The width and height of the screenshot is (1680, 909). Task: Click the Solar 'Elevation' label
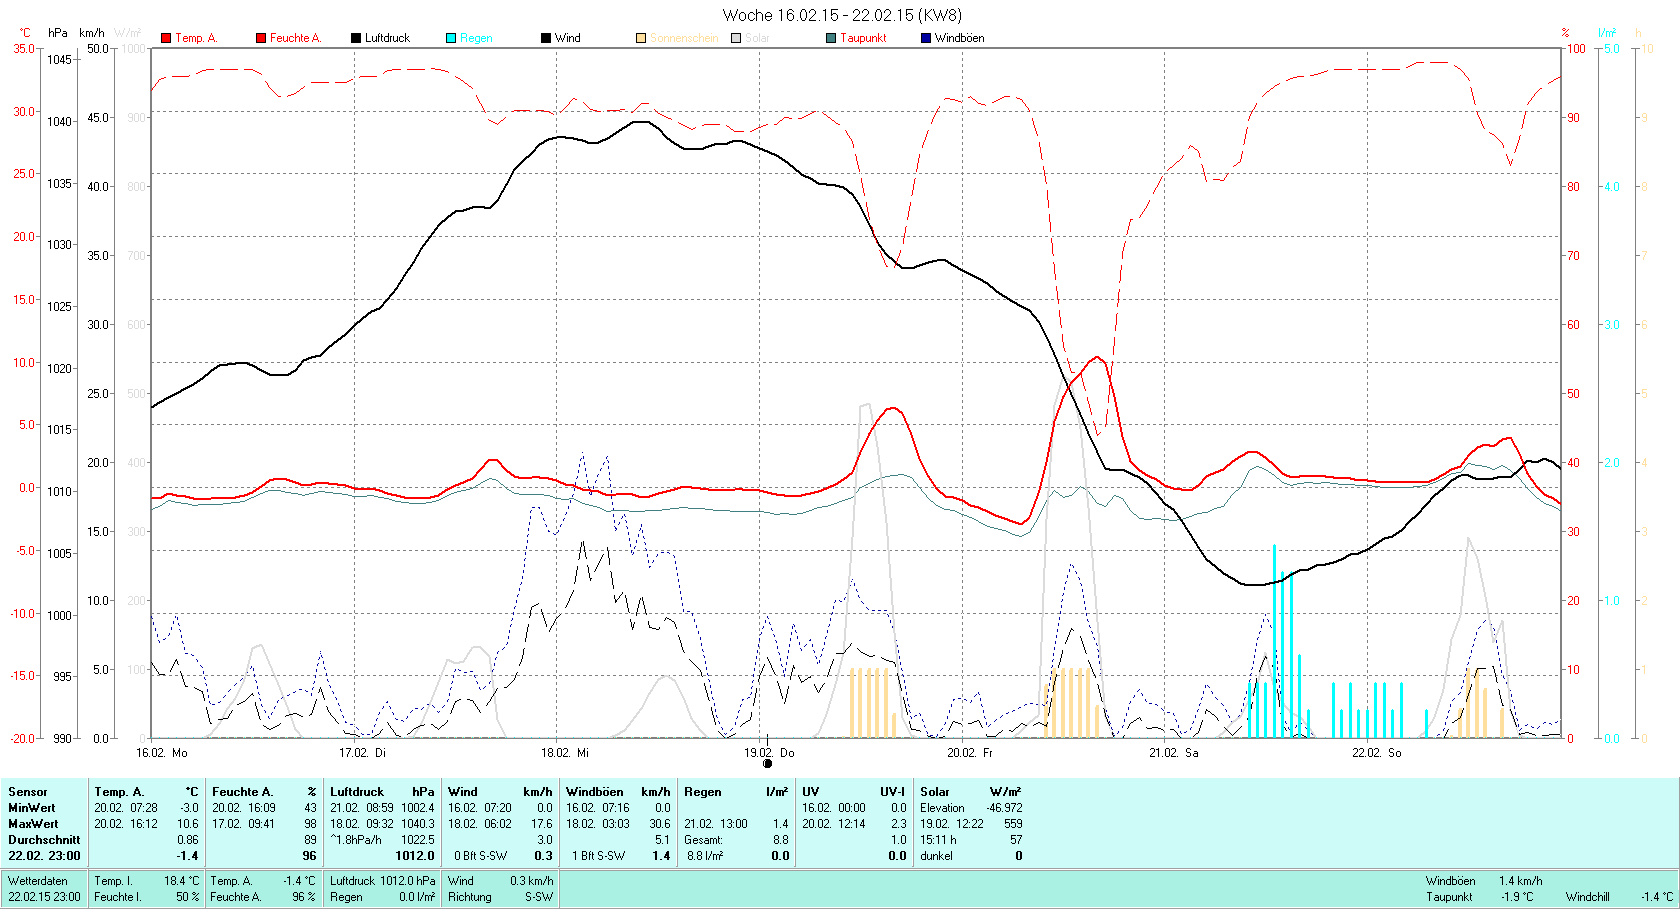(x=943, y=807)
